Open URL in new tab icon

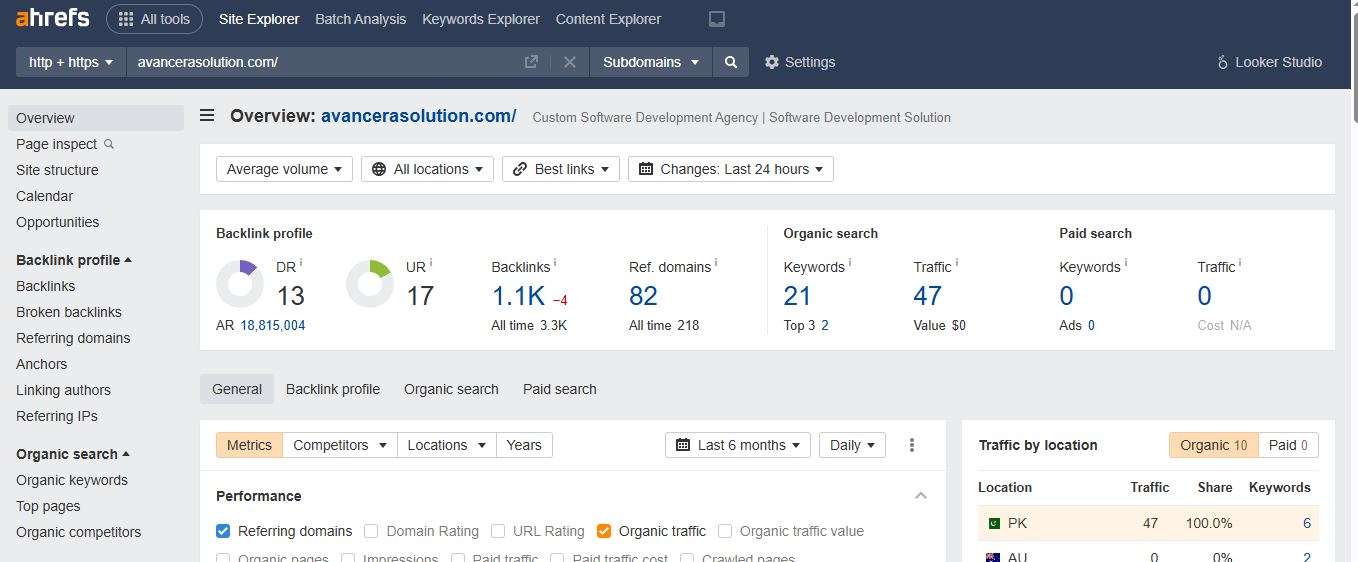(531, 62)
